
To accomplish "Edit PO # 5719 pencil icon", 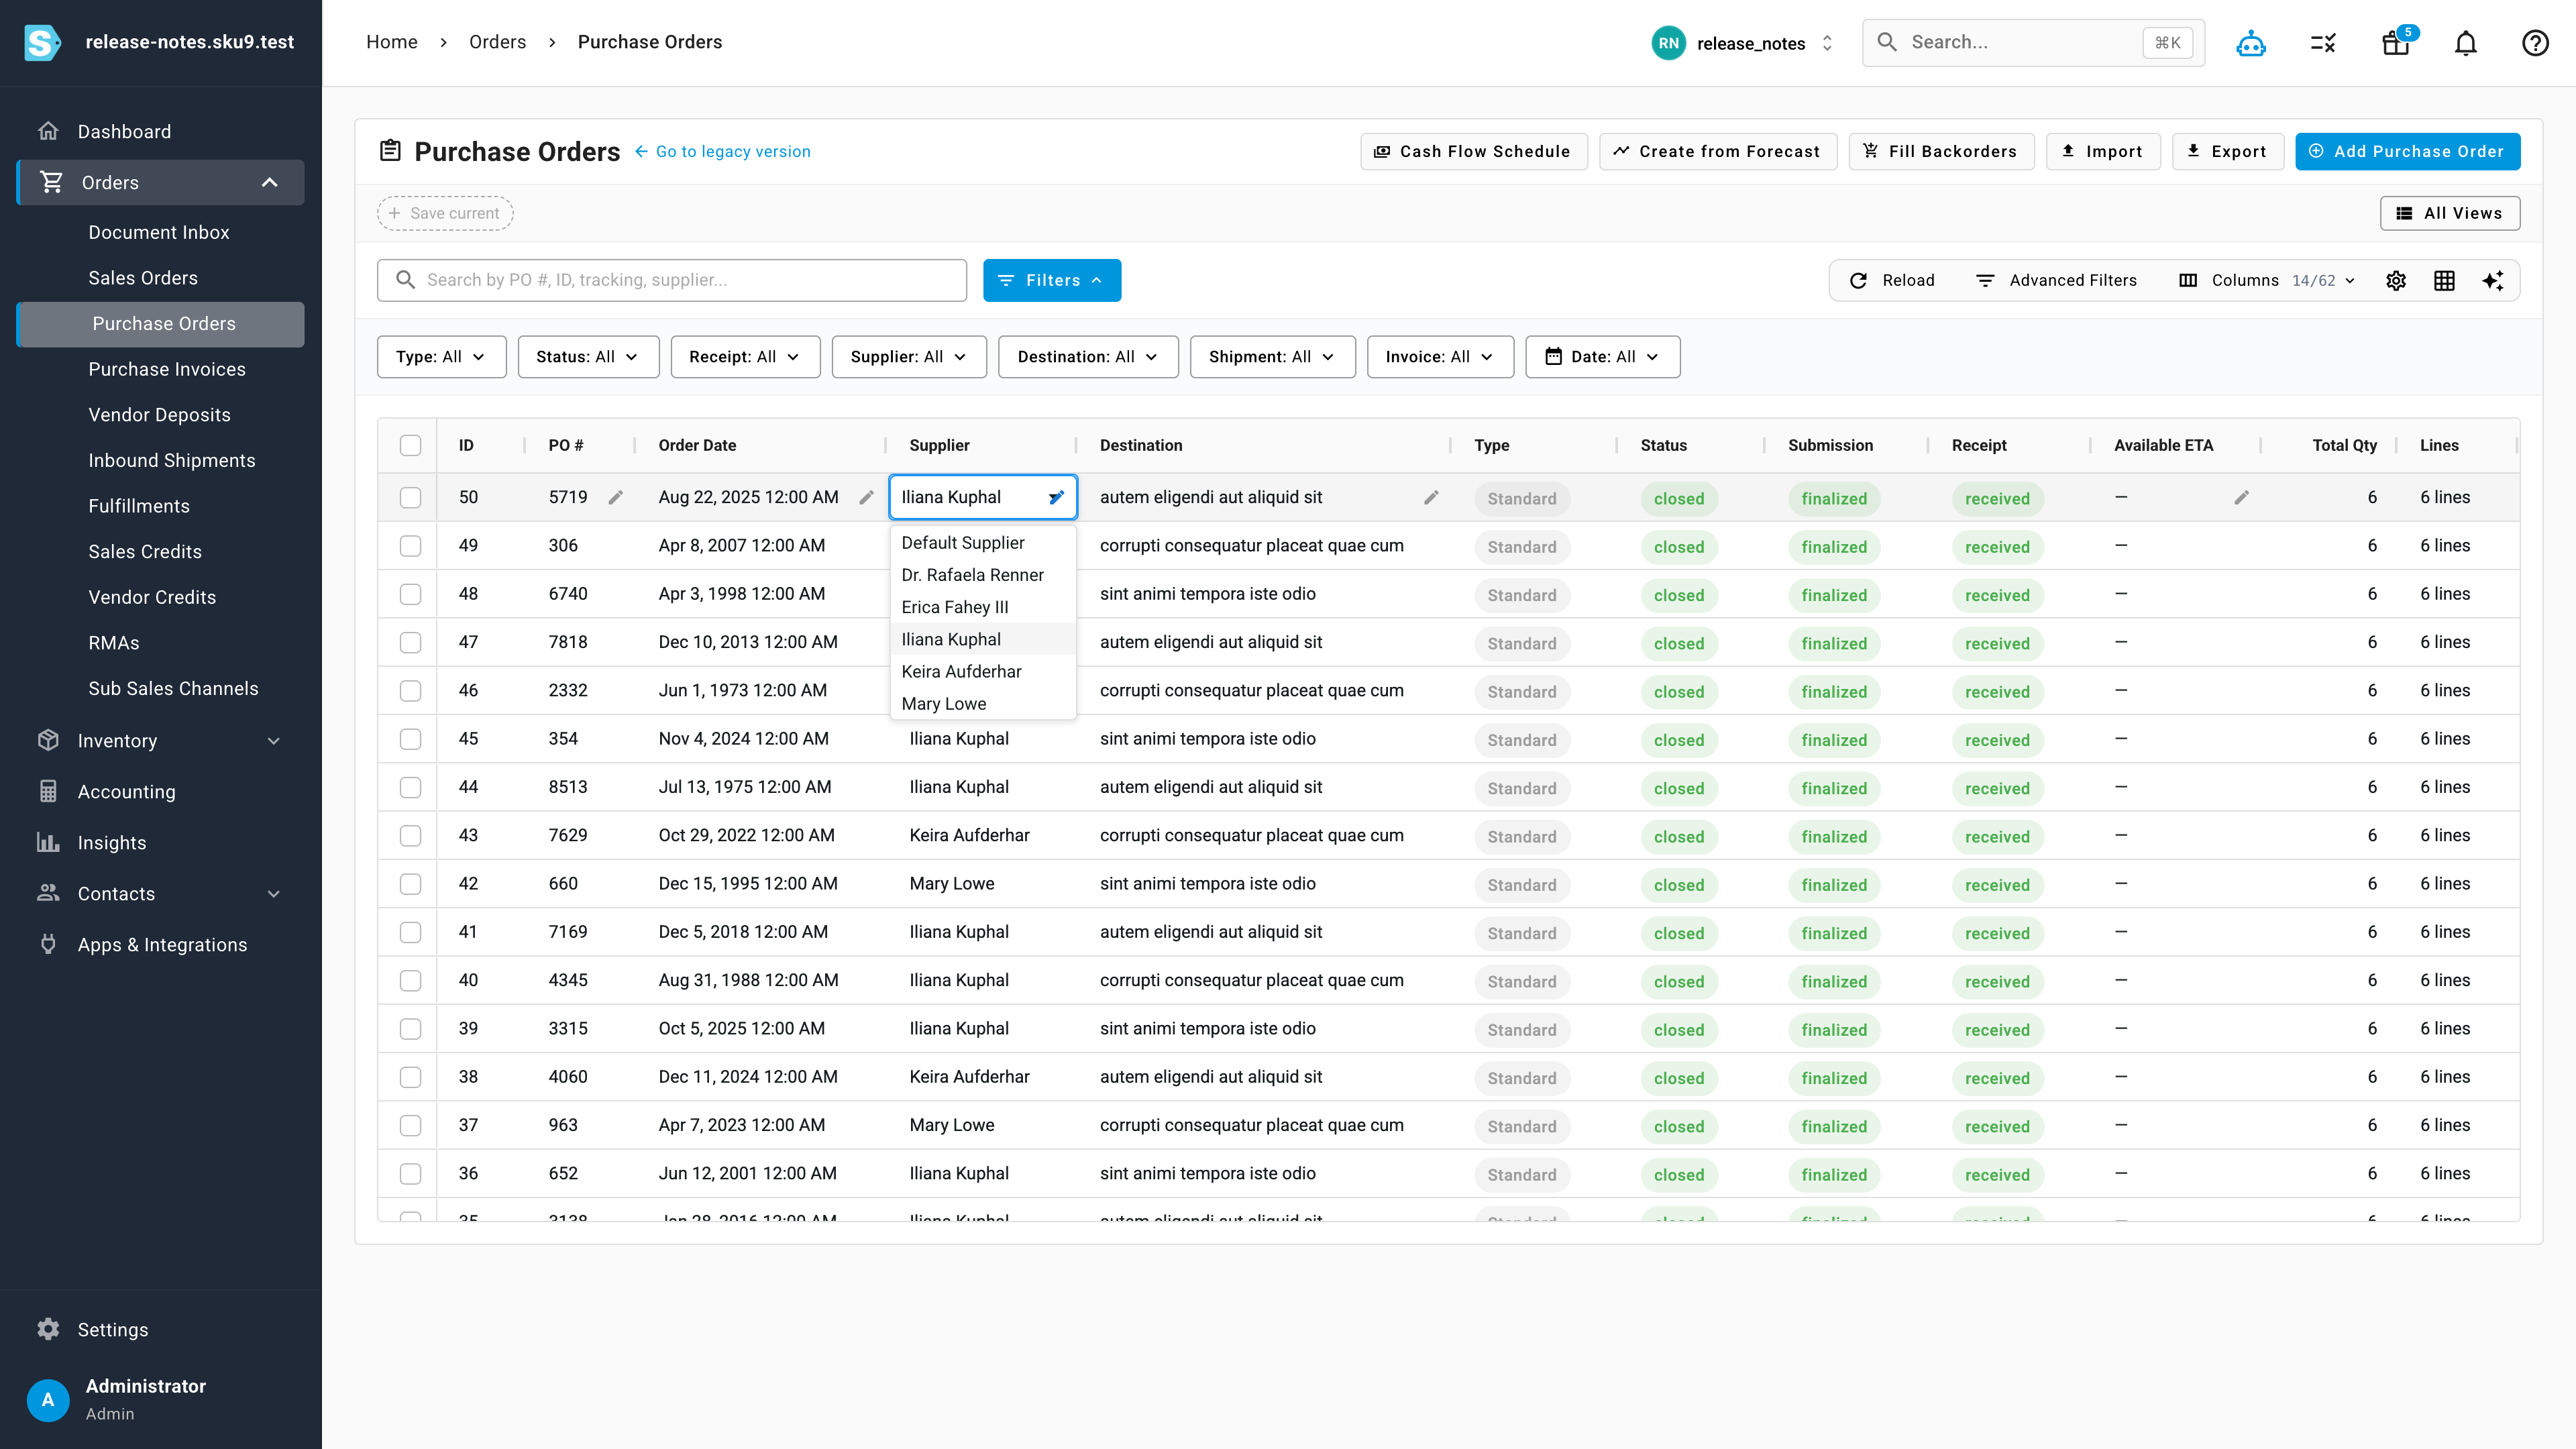I will (616, 497).
